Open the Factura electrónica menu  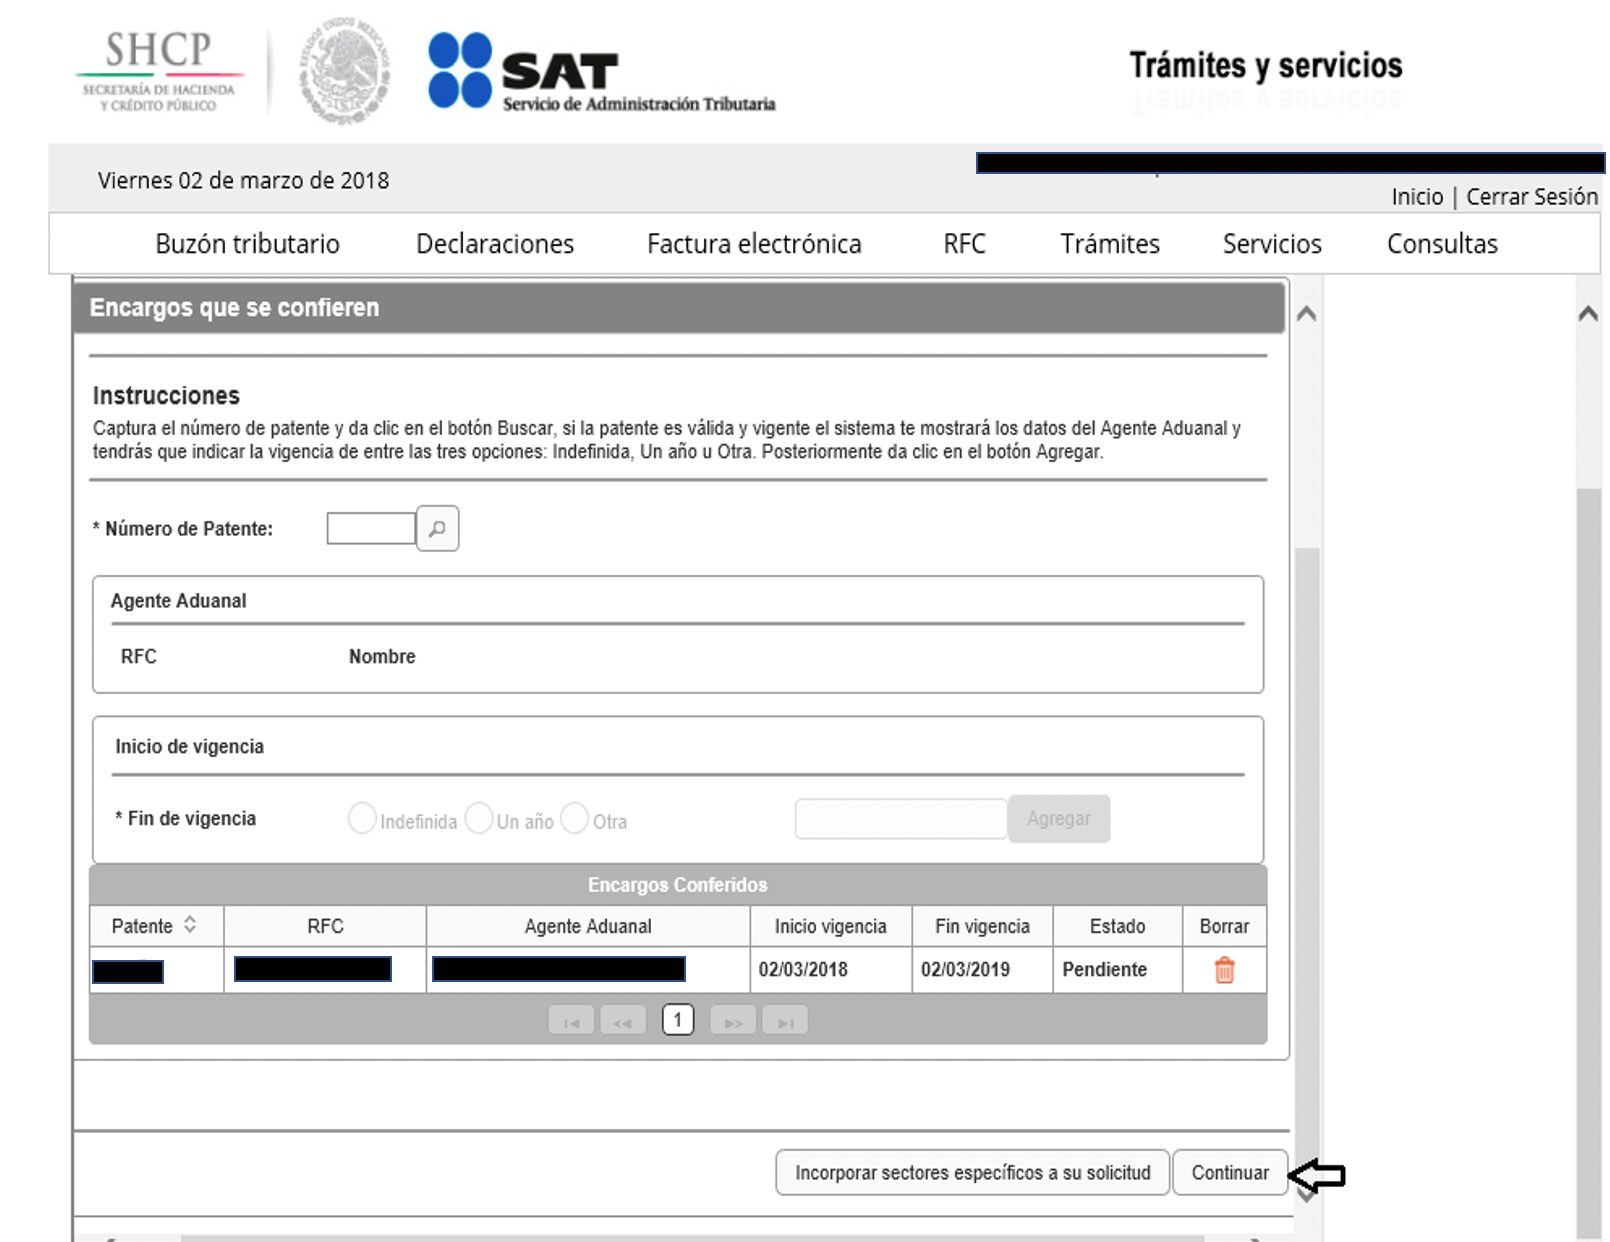(753, 244)
